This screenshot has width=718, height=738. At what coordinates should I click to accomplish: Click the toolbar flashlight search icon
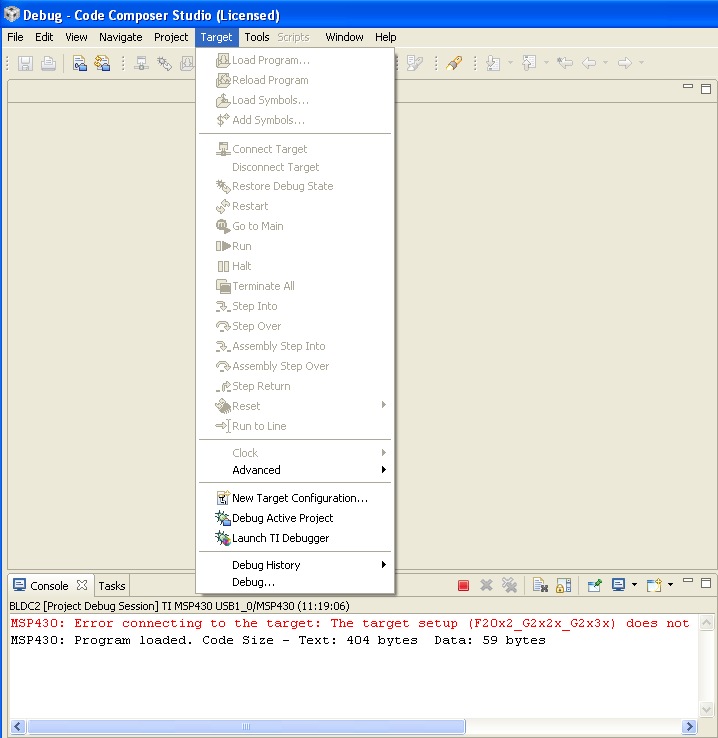coord(454,63)
